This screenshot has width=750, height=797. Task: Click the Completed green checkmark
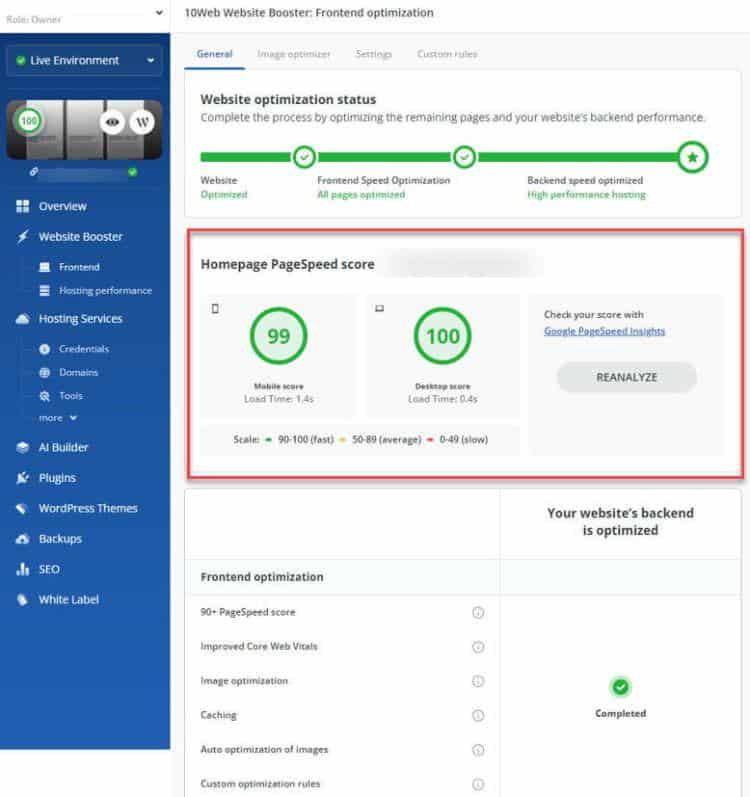click(620, 687)
